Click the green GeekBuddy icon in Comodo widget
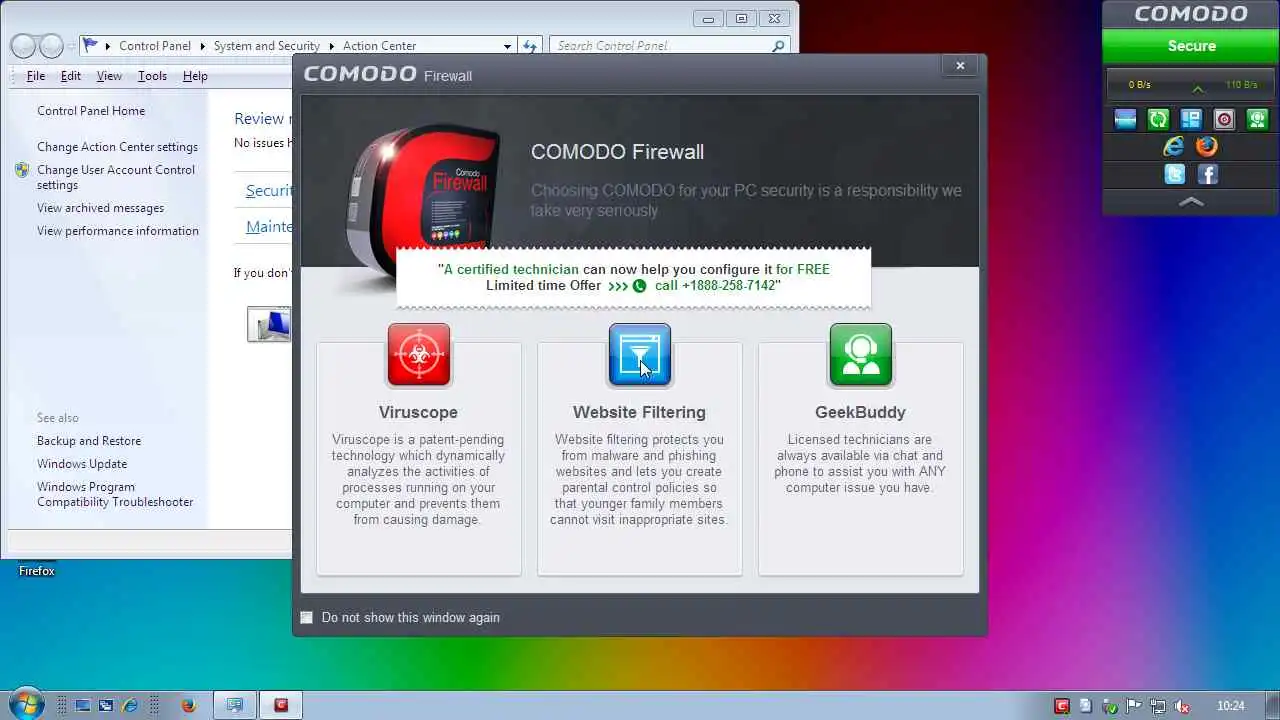1280x720 pixels. [1257, 120]
